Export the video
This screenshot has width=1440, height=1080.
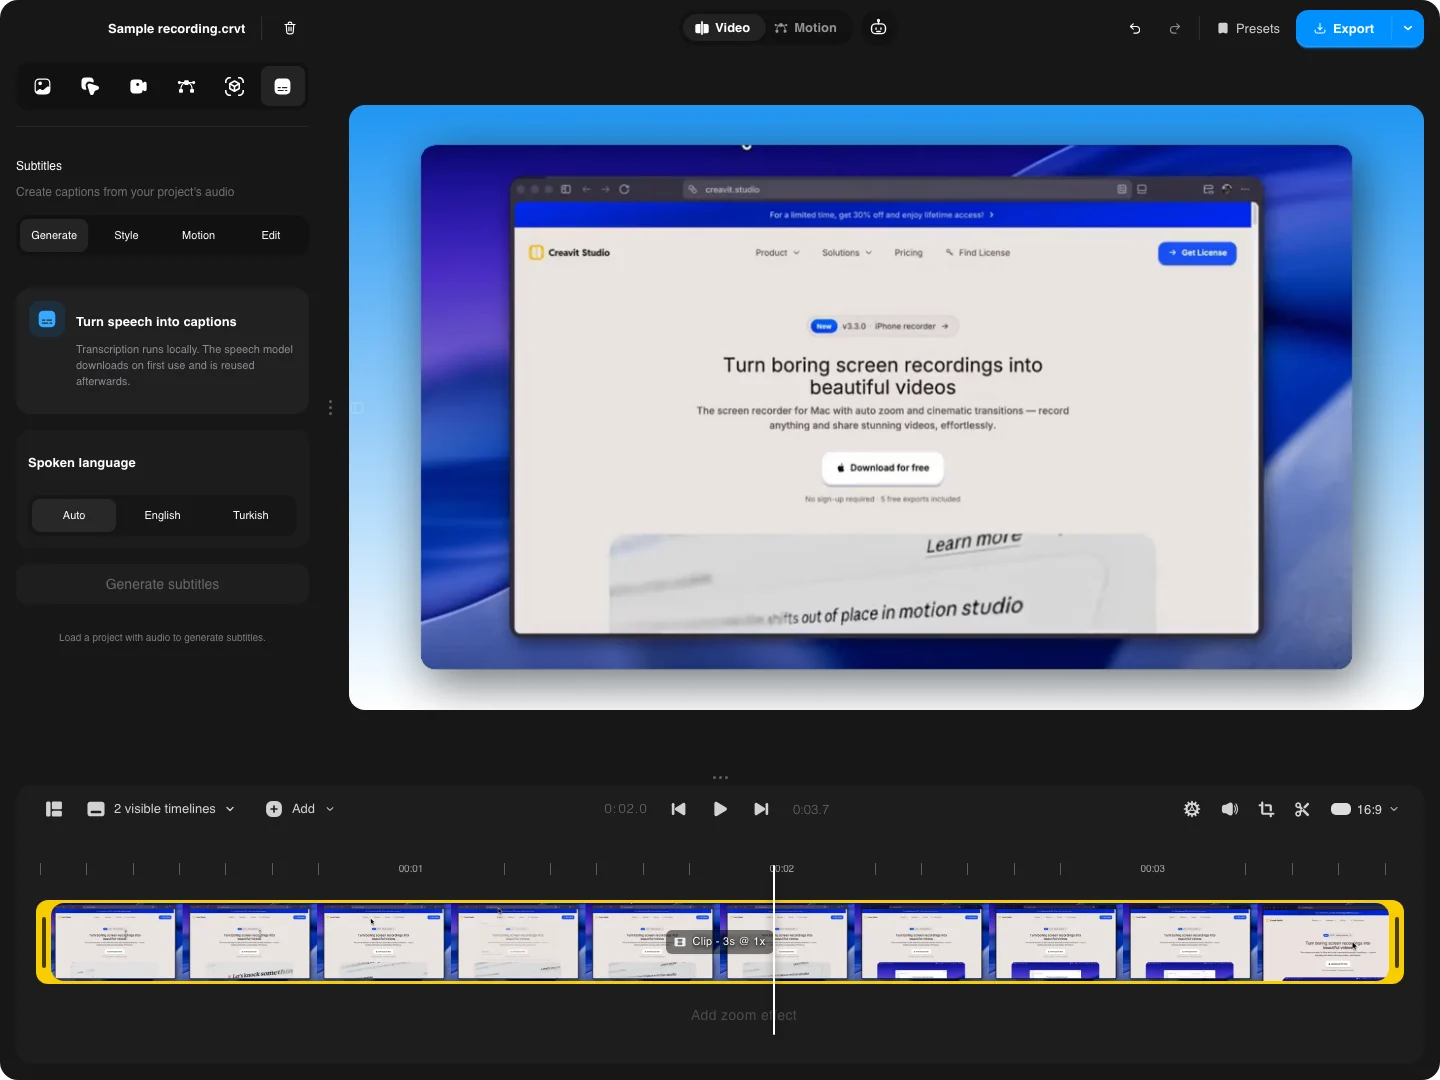(1344, 29)
